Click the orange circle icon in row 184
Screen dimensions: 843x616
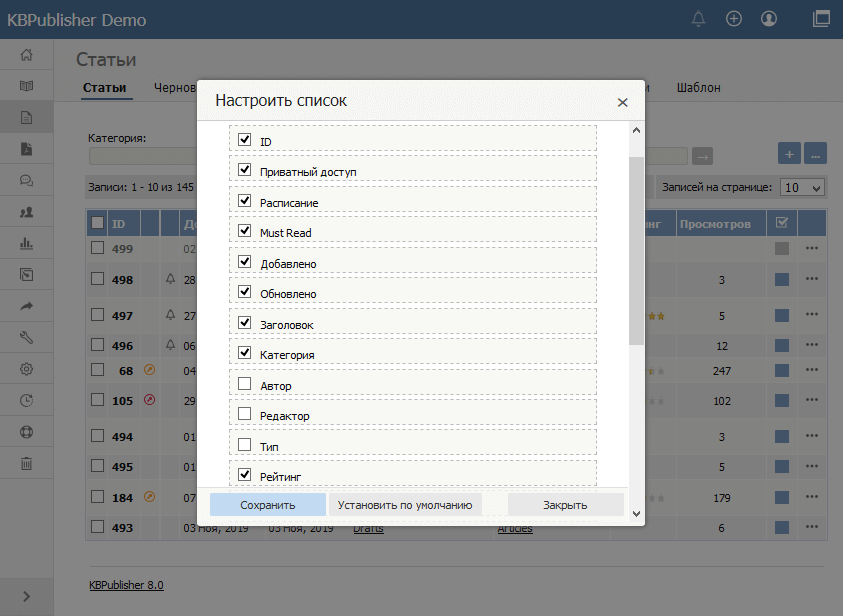pyautogui.click(x=149, y=497)
